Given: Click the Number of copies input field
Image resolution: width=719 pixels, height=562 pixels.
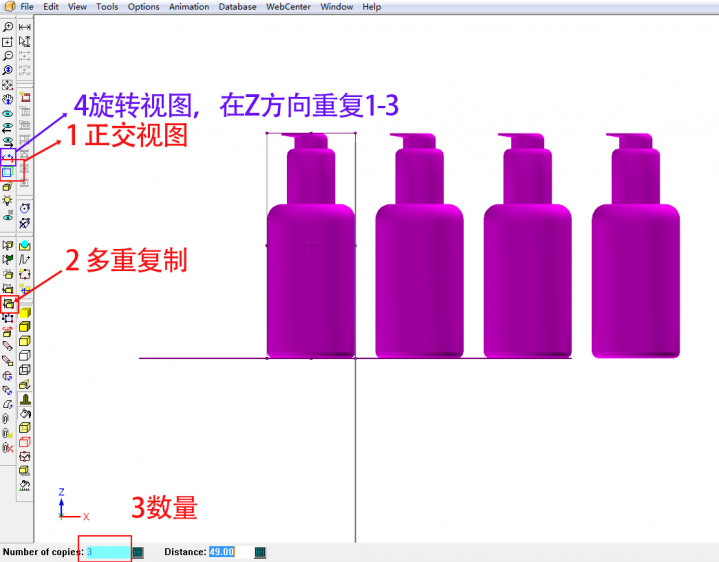Looking at the screenshot, I should pyautogui.click(x=108, y=552).
